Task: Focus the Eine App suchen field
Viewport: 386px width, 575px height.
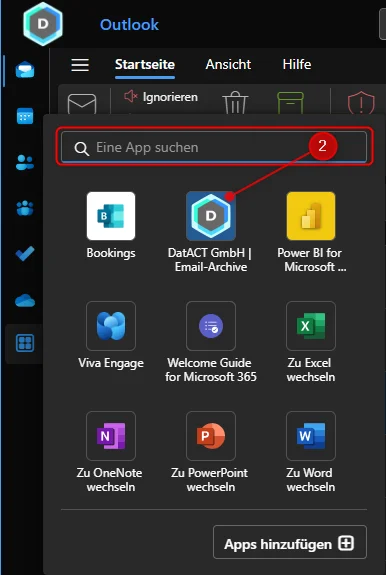Action: tap(214, 147)
